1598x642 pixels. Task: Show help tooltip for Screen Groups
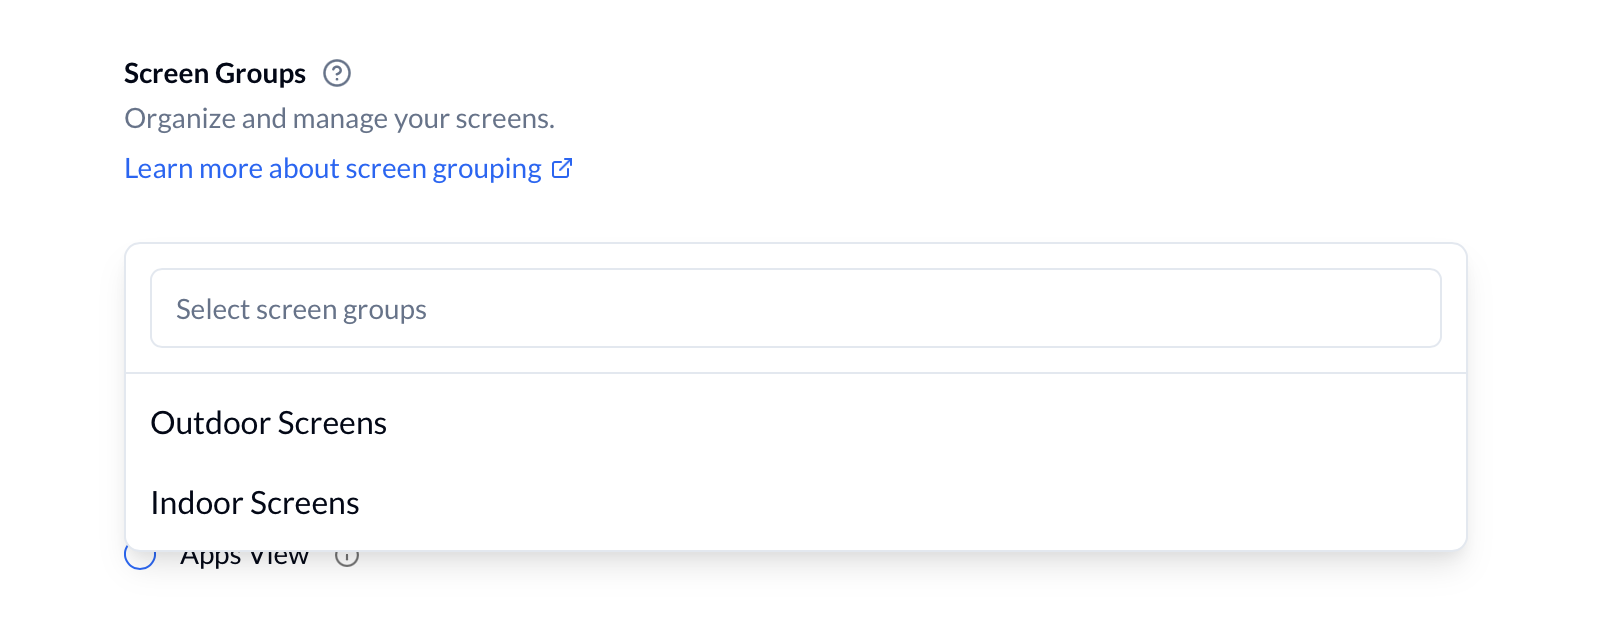tap(337, 73)
